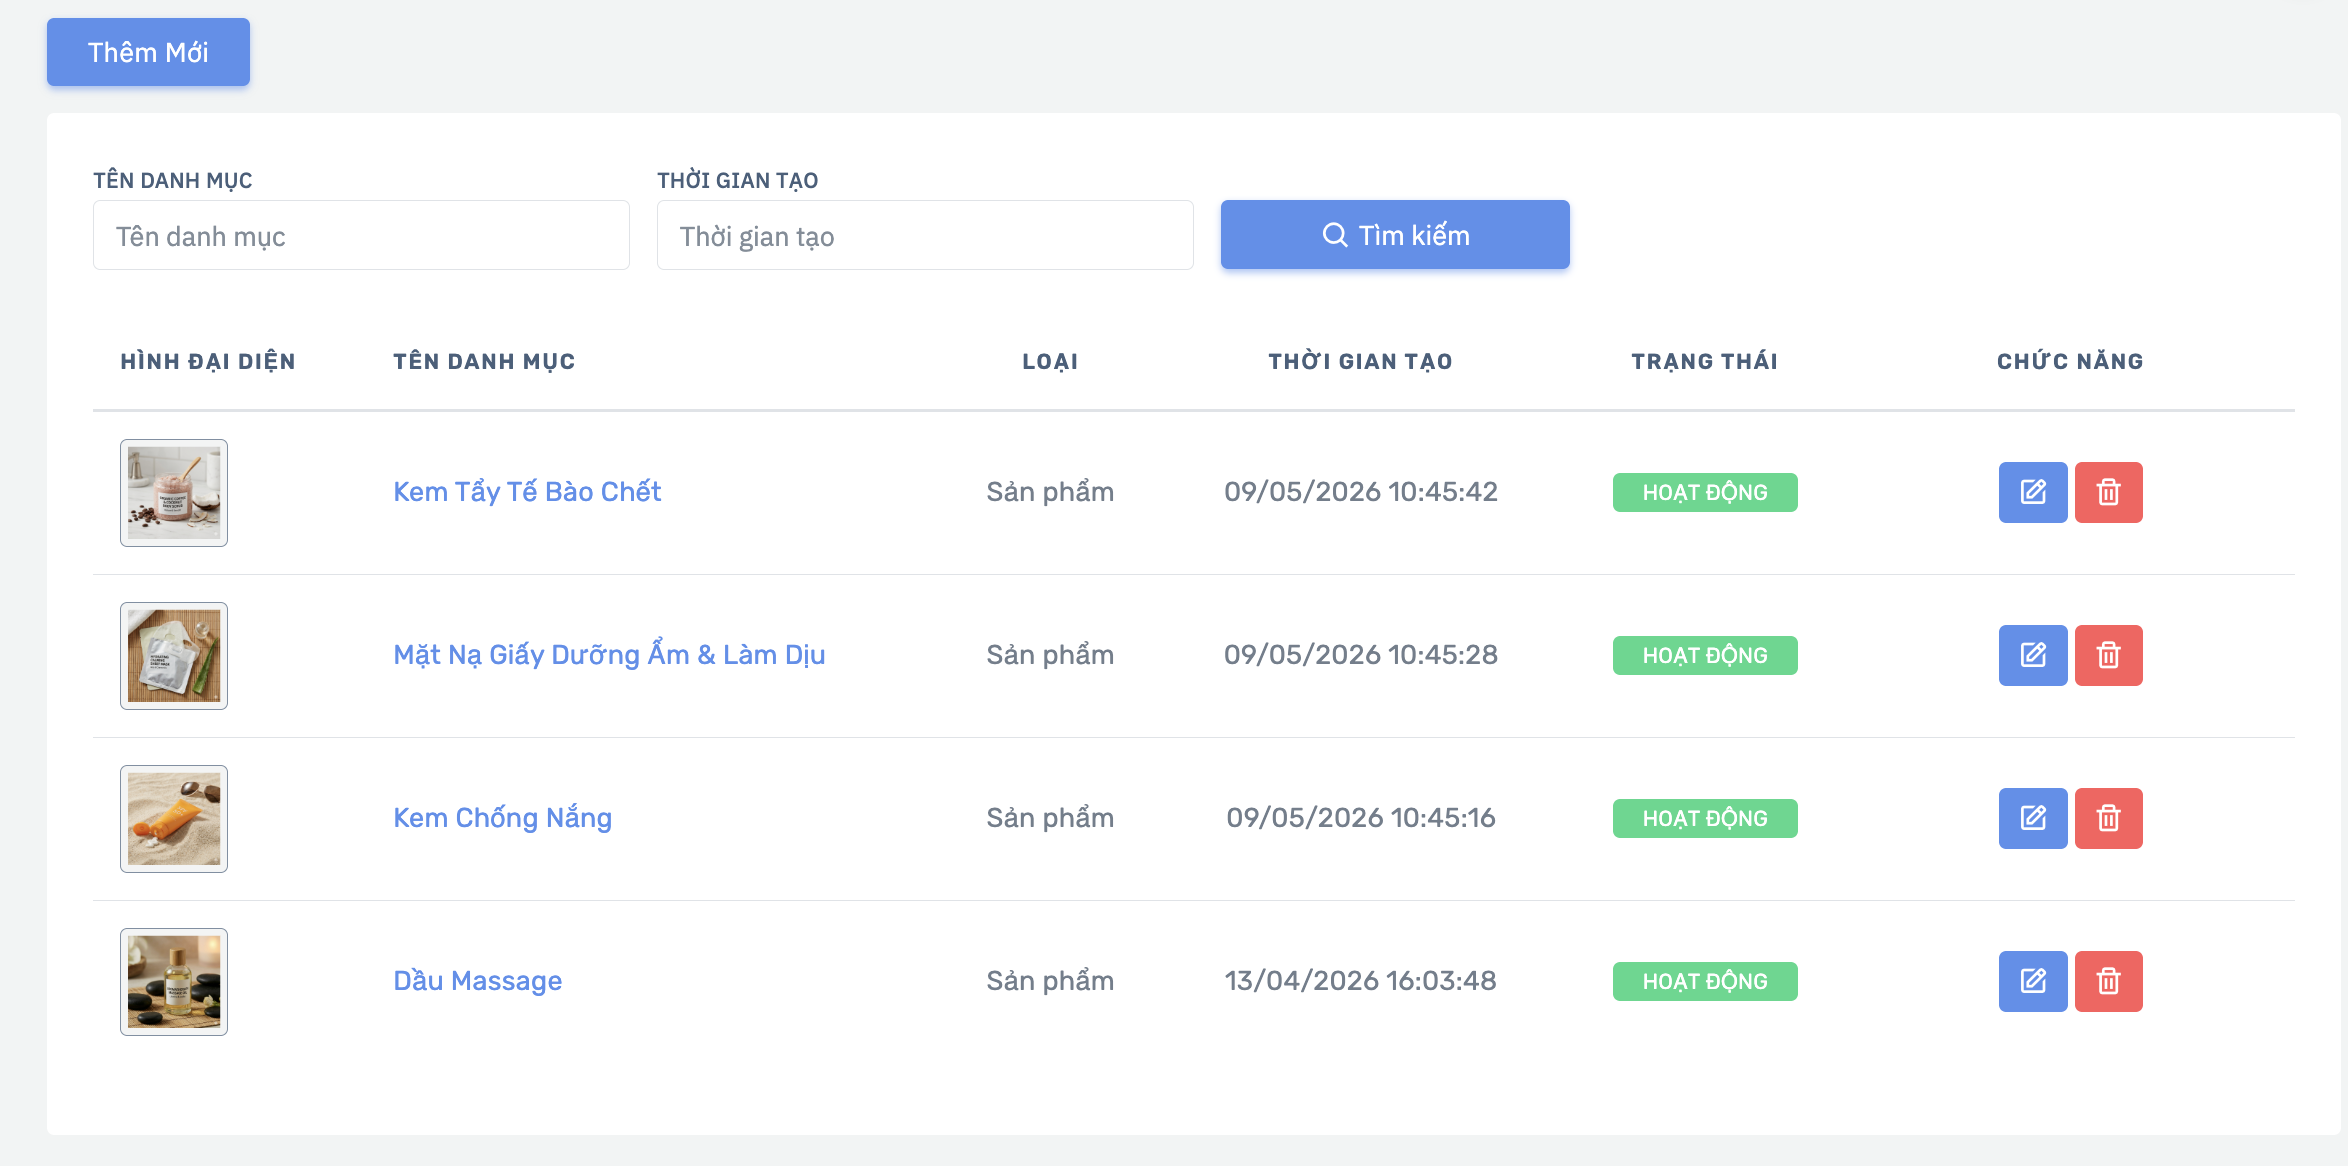Edit the Mặt Nạ Giấy Dưỡng Ẩm row
Viewport: 2348px width, 1166px height.
pyautogui.click(x=2033, y=655)
